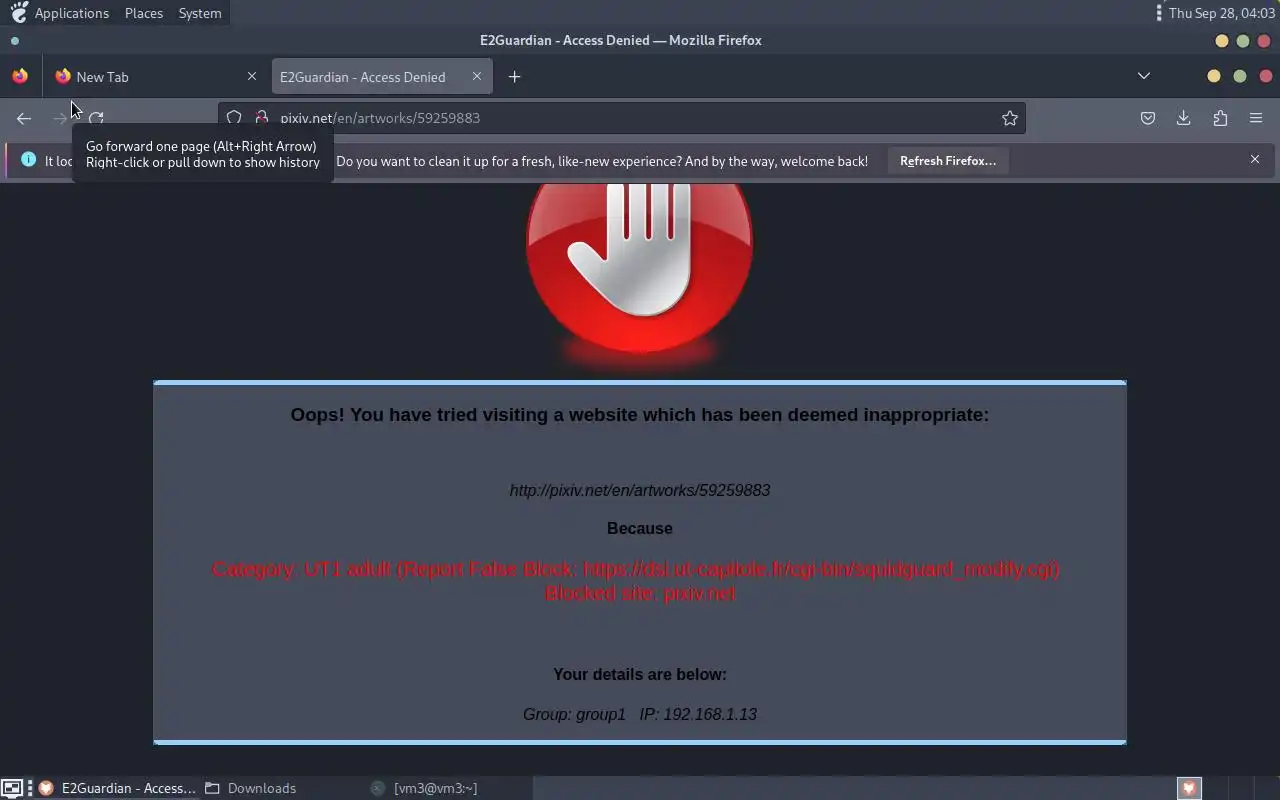Select the E2Guardian - Access Denied tab
This screenshot has width=1280, height=800.
pos(382,77)
